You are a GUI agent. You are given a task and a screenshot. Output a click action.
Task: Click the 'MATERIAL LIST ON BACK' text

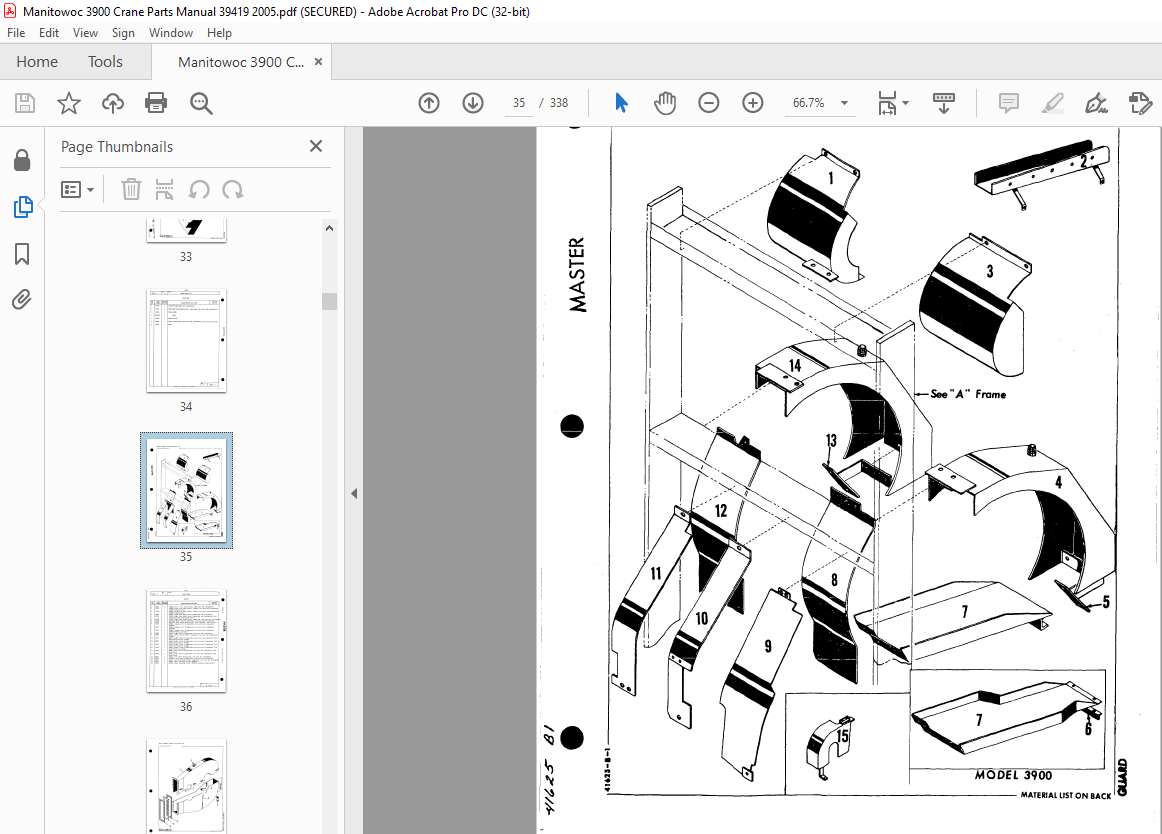point(1066,795)
